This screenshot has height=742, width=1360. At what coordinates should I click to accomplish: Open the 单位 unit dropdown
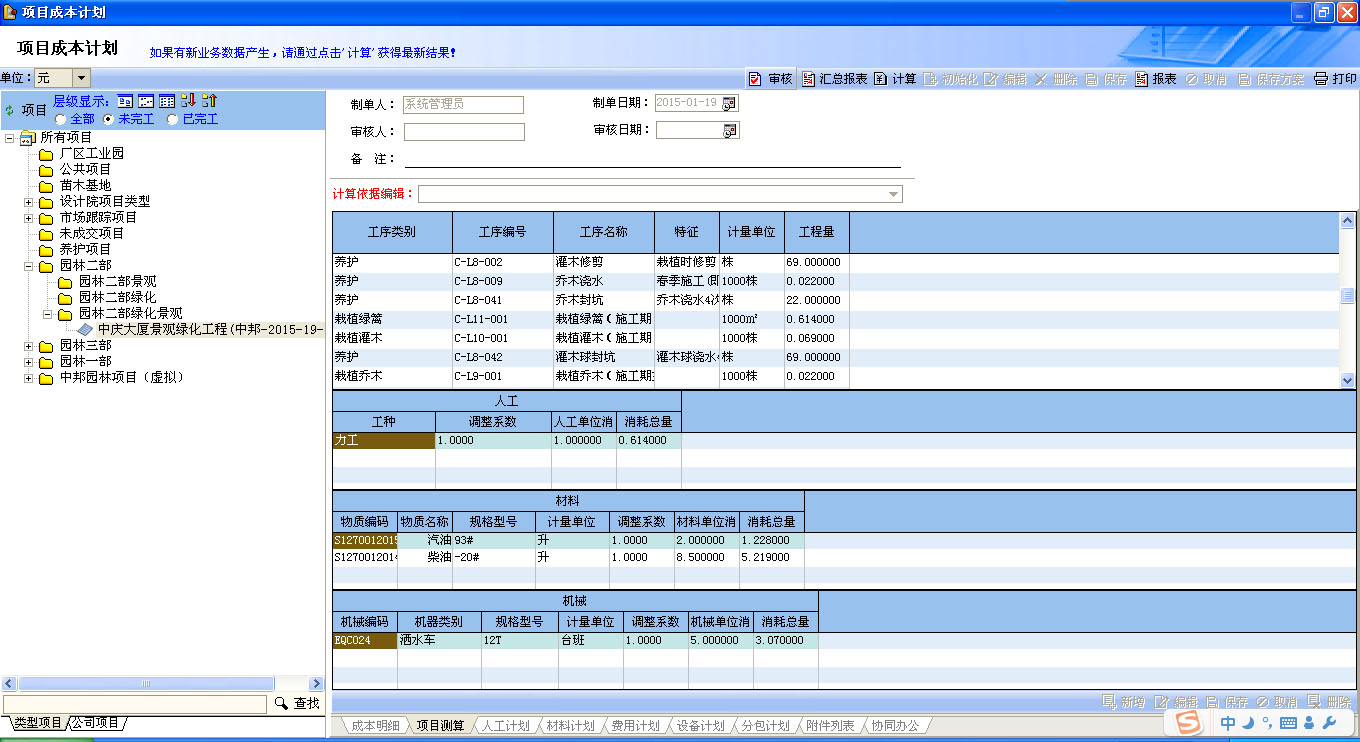[x=81, y=78]
